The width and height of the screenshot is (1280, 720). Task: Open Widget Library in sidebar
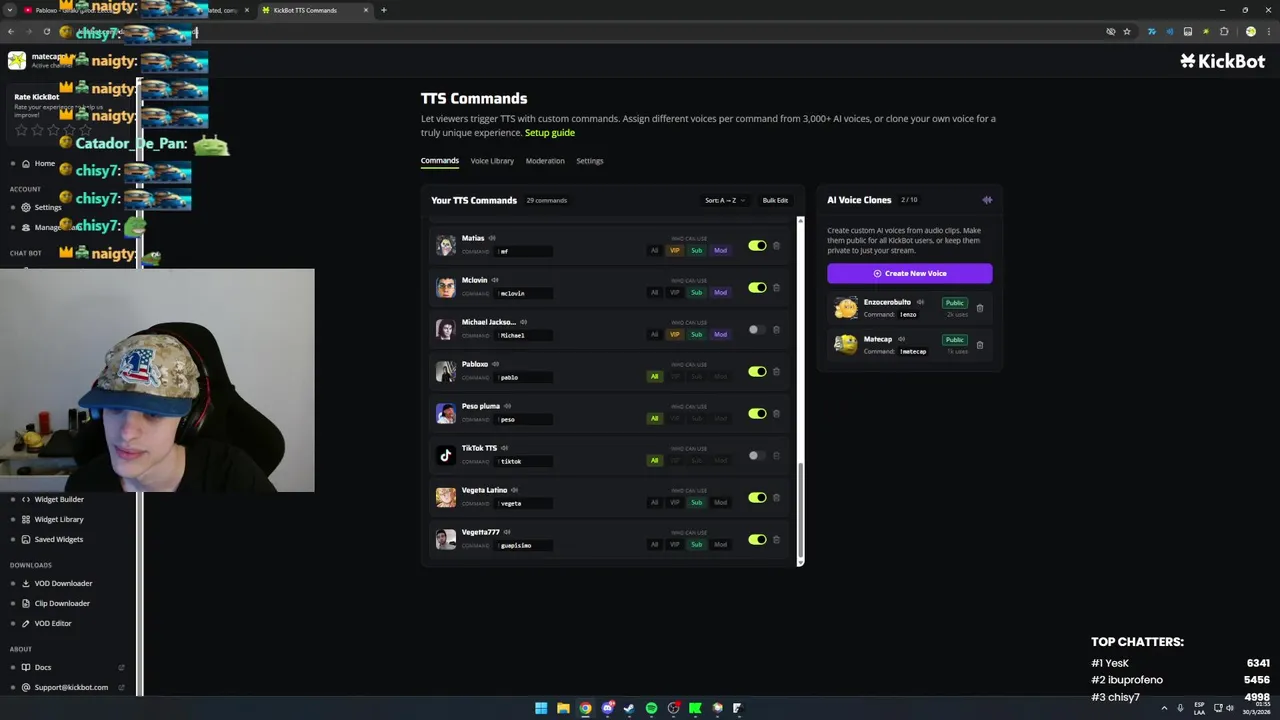pyautogui.click(x=59, y=519)
